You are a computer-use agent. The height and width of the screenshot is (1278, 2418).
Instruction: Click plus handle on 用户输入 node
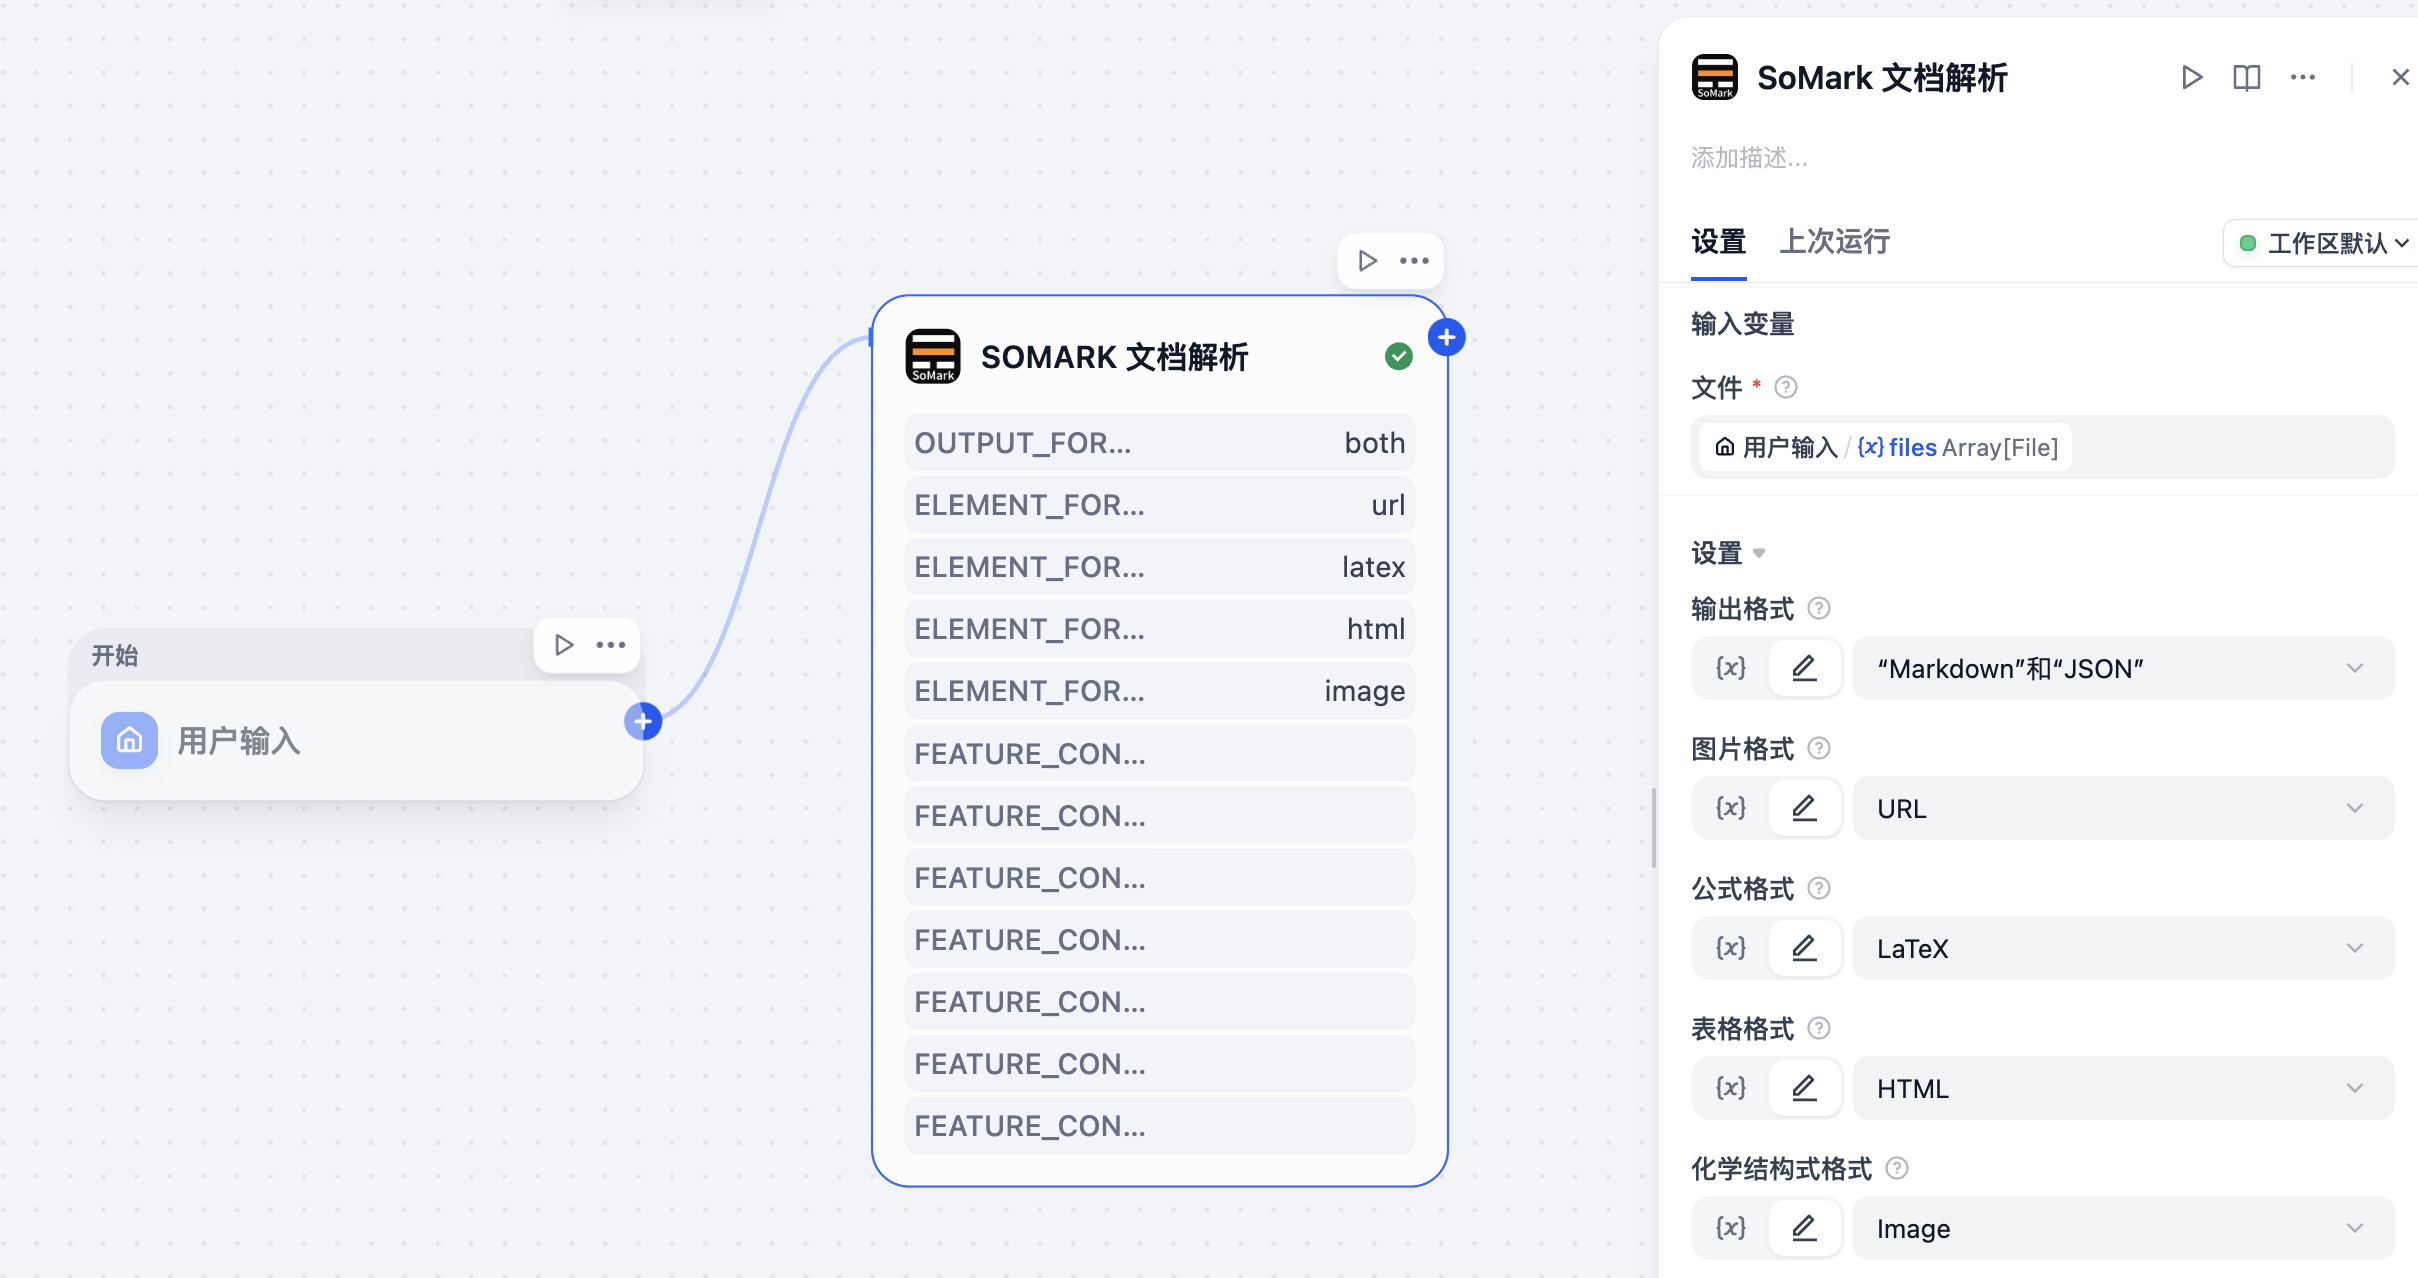[643, 721]
